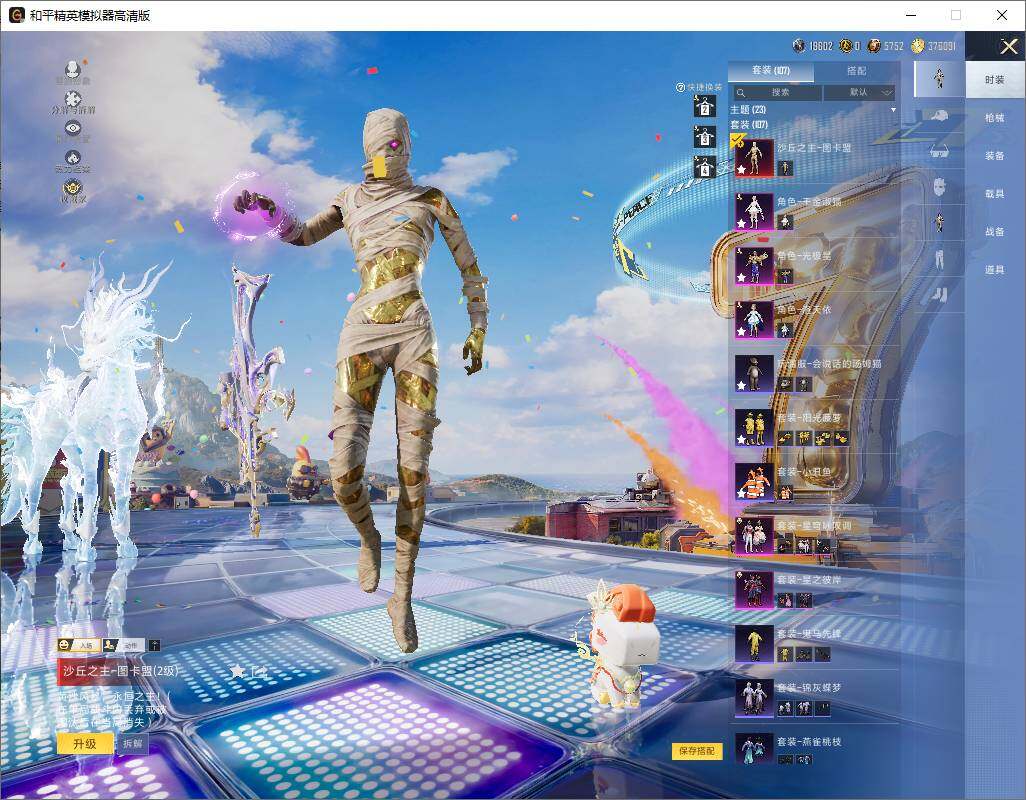1026x800 pixels.
Task: Select quick outfit hanger slot 2
Action: pos(704,106)
